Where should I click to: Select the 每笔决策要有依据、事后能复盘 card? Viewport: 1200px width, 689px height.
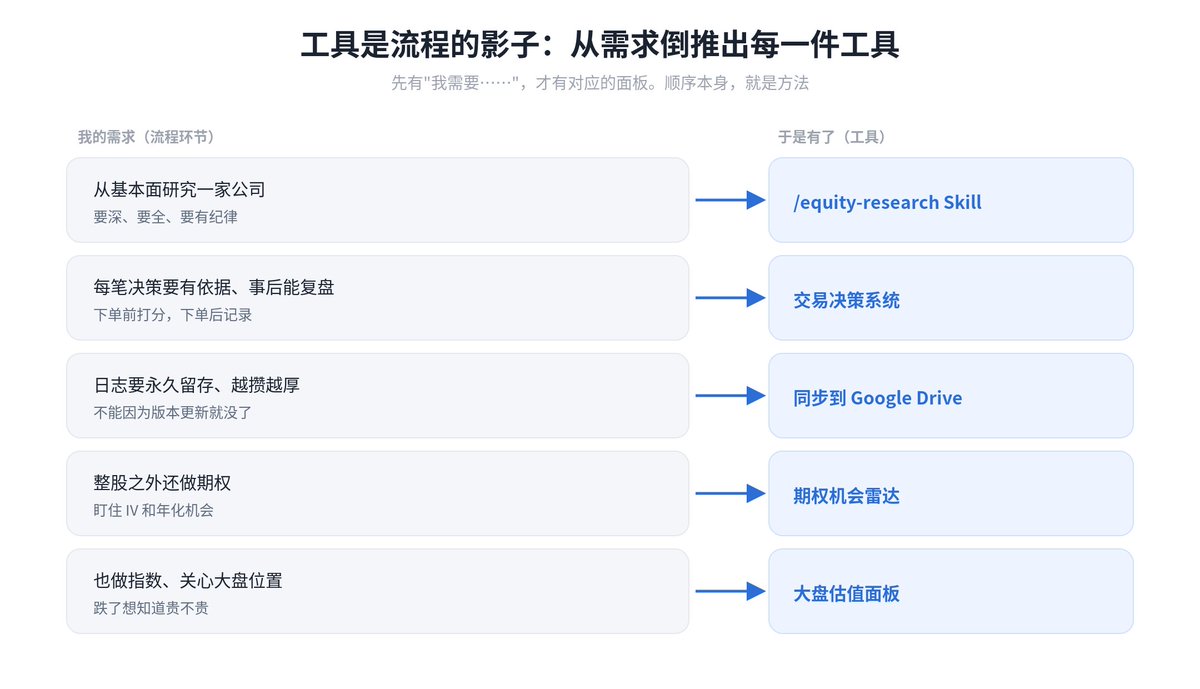coord(378,298)
